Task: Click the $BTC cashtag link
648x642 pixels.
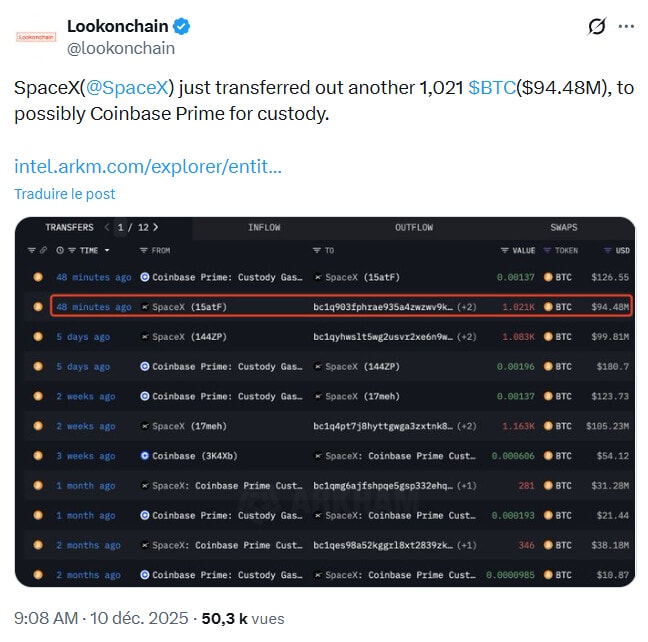Action: pos(492,88)
